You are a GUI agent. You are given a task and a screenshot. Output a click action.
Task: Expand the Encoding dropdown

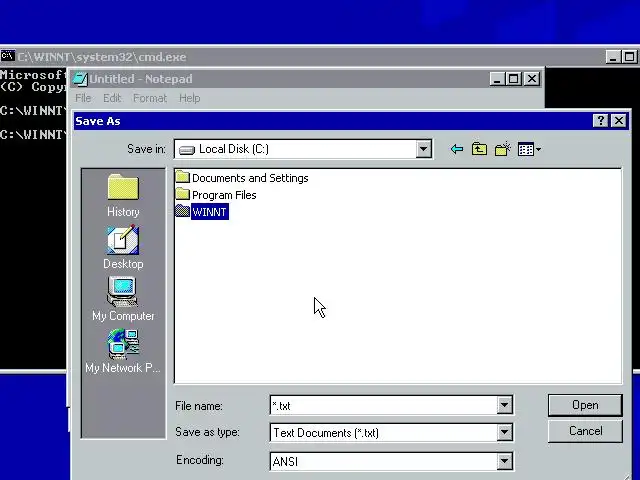[504, 461]
